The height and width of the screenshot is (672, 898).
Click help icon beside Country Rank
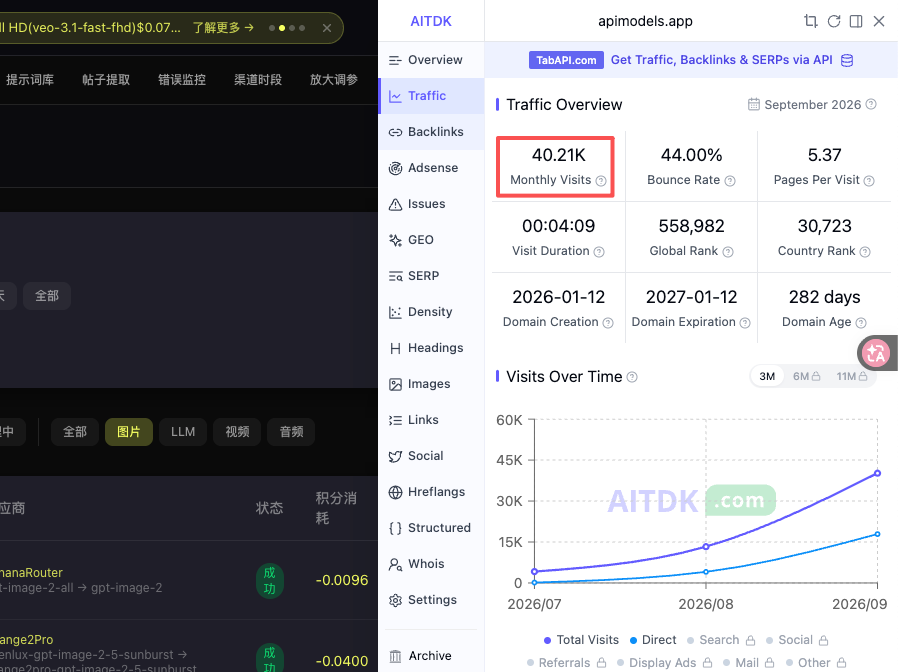point(865,252)
